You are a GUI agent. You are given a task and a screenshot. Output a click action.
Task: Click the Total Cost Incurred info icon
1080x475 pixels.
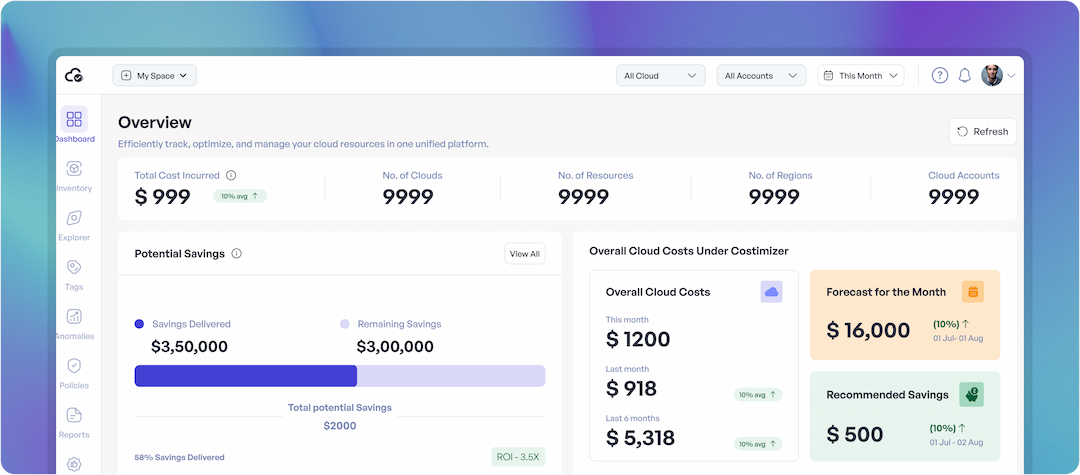[x=231, y=176]
